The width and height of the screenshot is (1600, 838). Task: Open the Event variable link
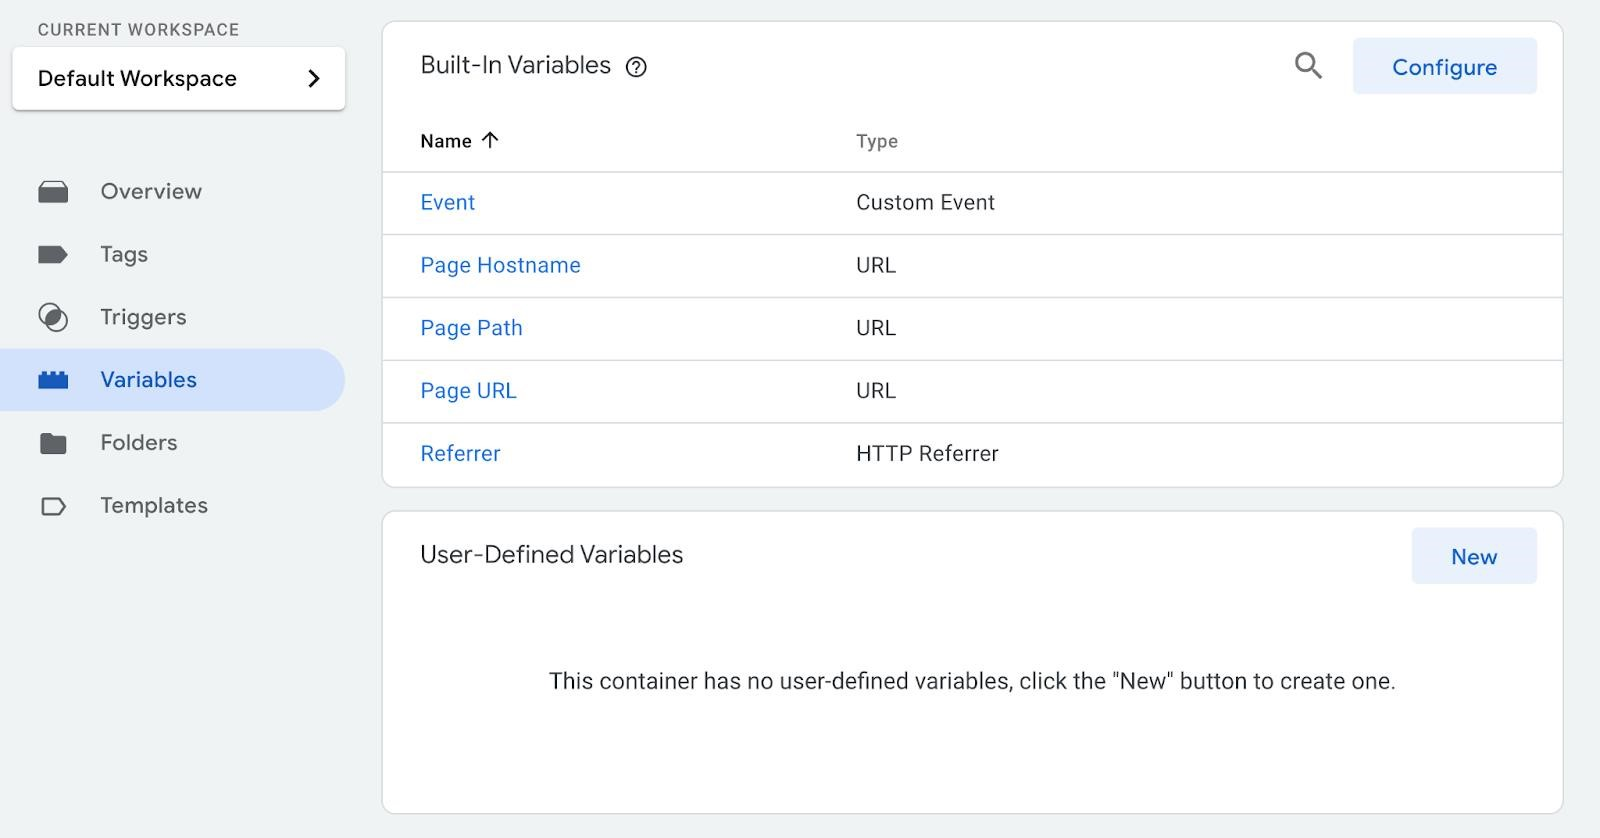[x=447, y=203]
